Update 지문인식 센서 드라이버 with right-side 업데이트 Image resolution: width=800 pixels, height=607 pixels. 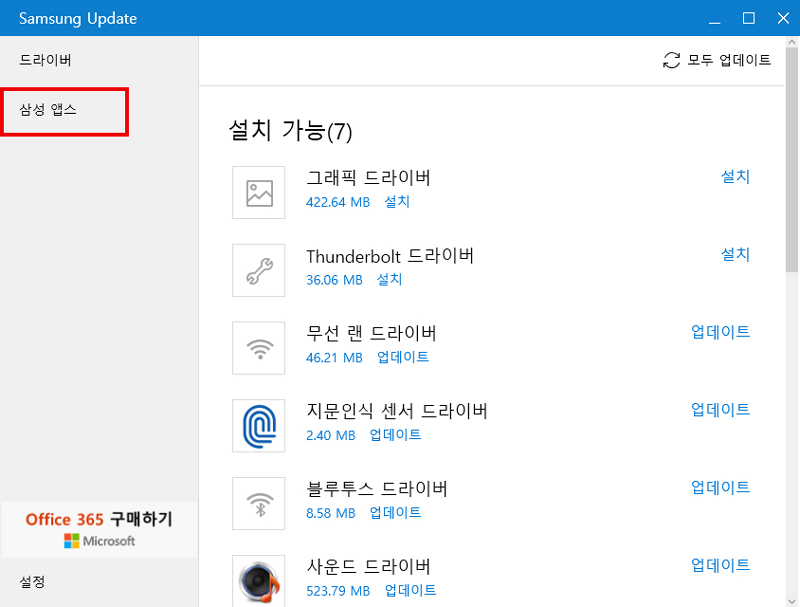[720, 410]
